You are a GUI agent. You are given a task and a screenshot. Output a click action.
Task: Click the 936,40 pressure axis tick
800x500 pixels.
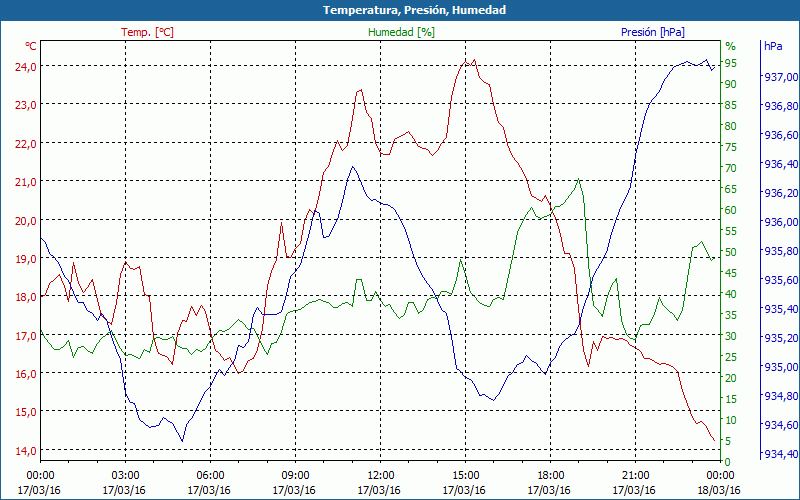pos(780,164)
